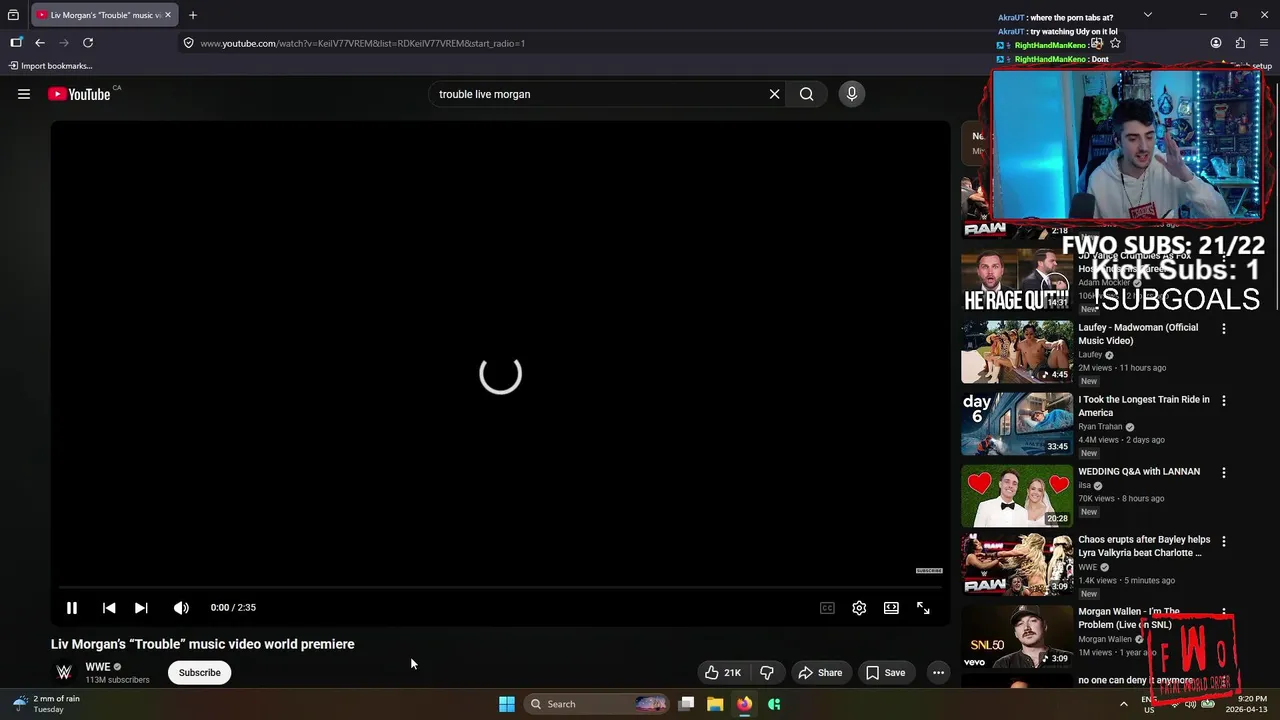Toggle theater mode on the player

pos(891,608)
